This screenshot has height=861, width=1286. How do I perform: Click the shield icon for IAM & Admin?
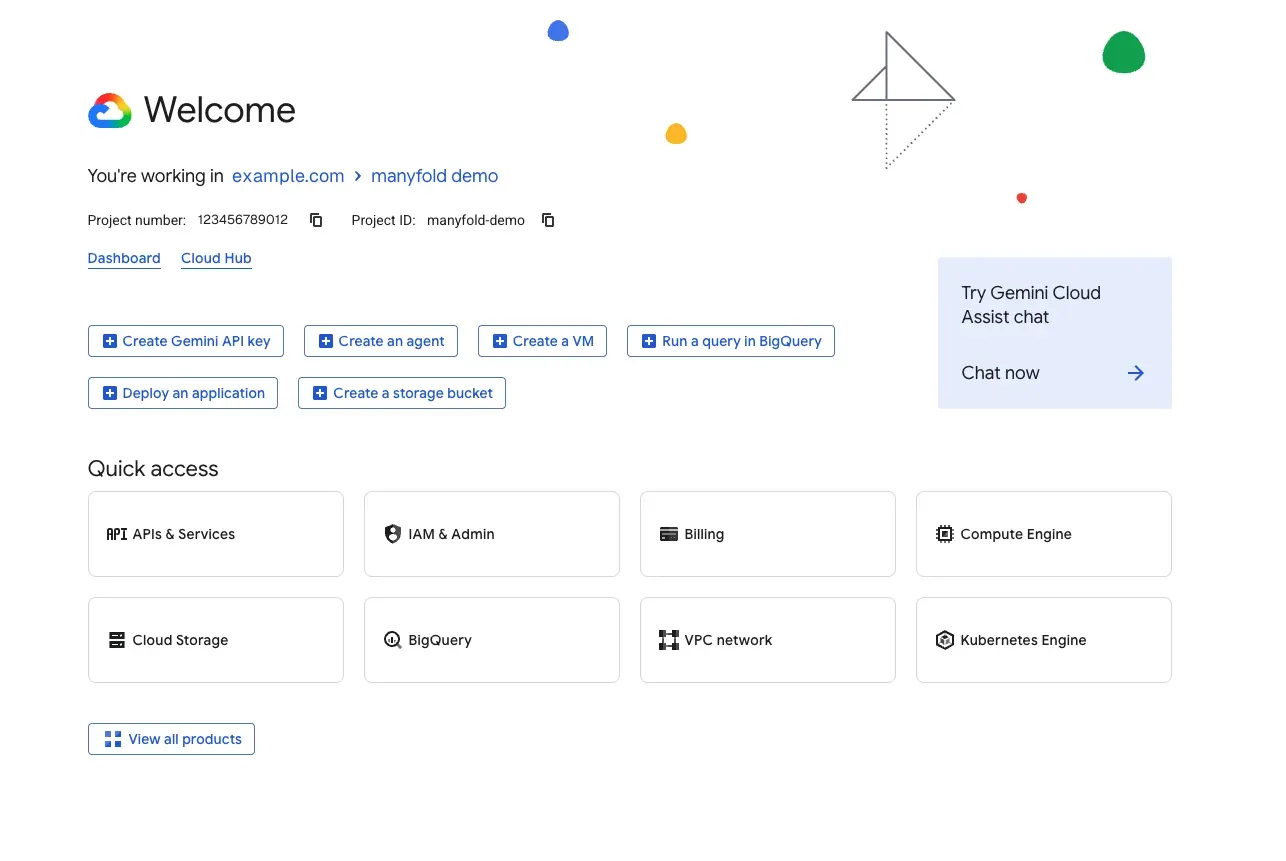click(393, 534)
